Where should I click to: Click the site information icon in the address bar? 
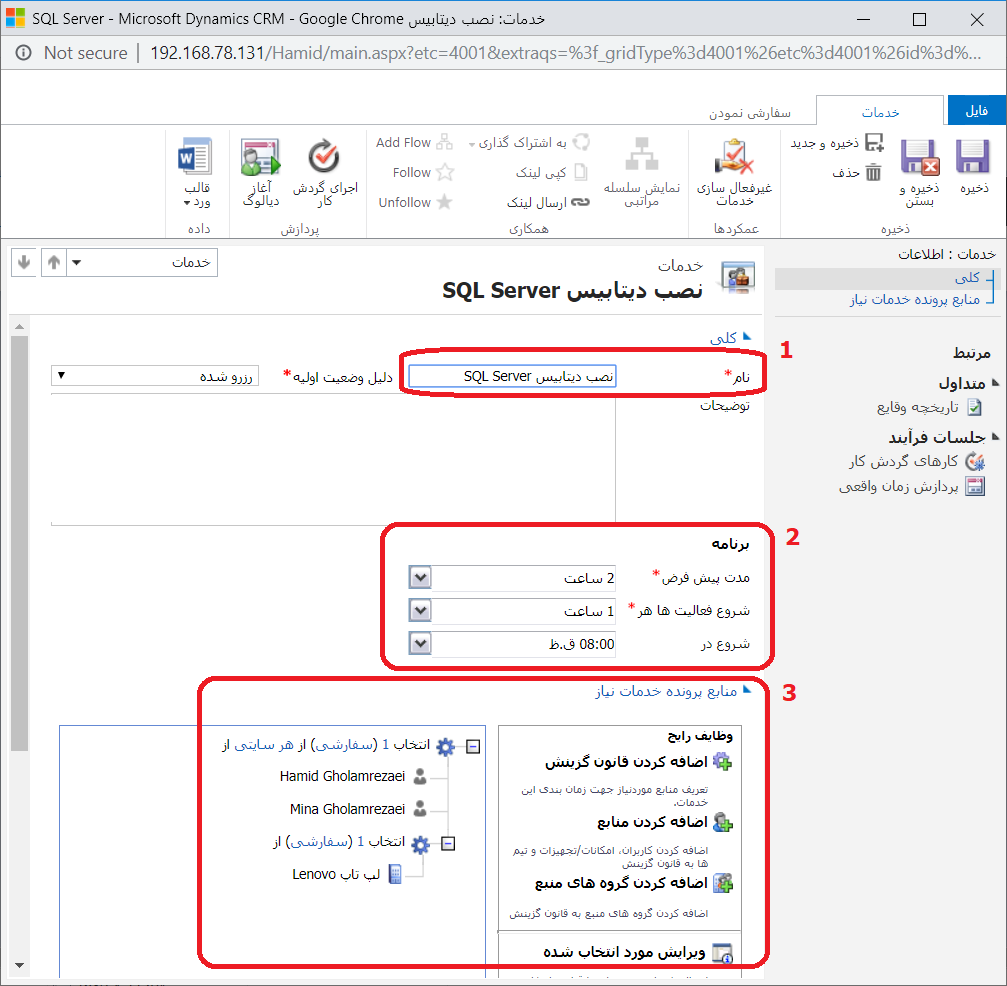click(x=23, y=53)
